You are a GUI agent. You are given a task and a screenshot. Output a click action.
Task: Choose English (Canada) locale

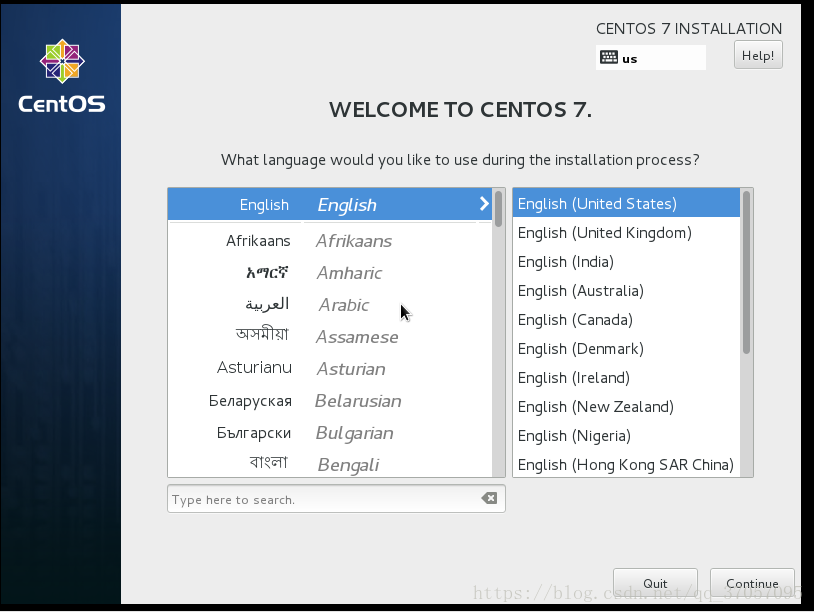pyautogui.click(x=626, y=320)
